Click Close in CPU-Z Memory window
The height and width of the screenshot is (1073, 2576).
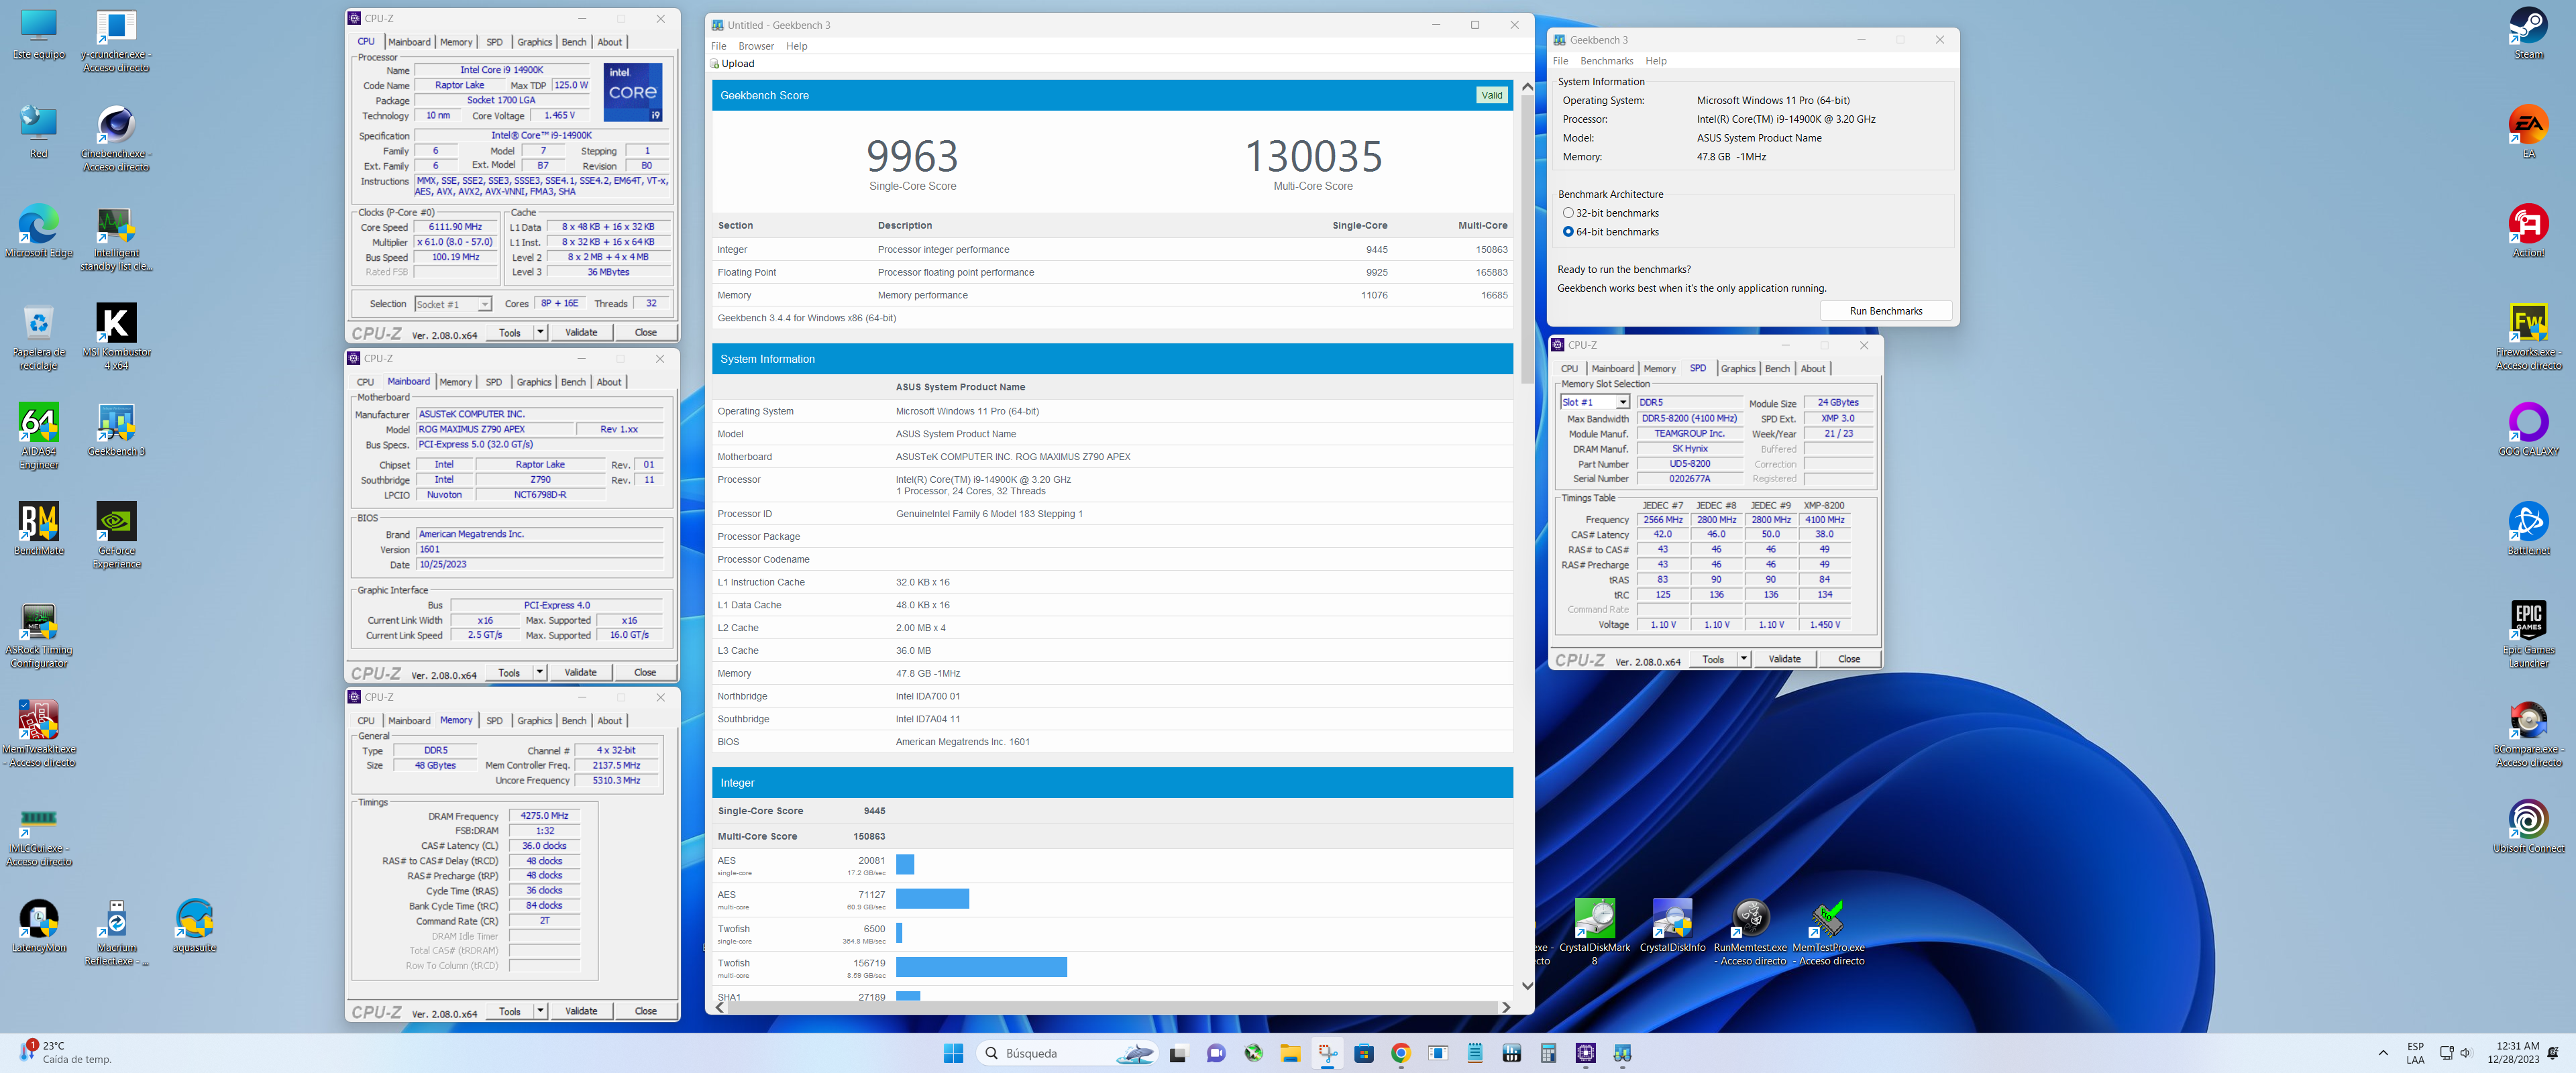pyautogui.click(x=646, y=1011)
